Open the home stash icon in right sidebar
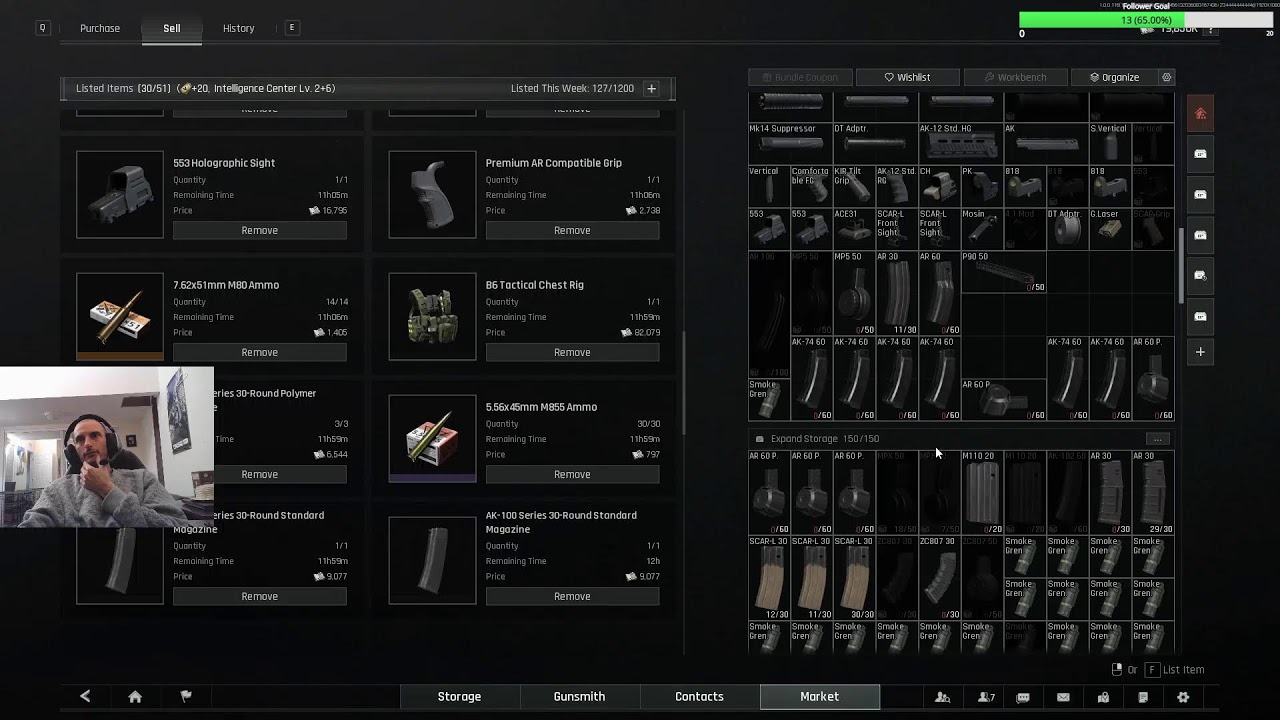1280x720 pixels. click(x=1200, y=114)
